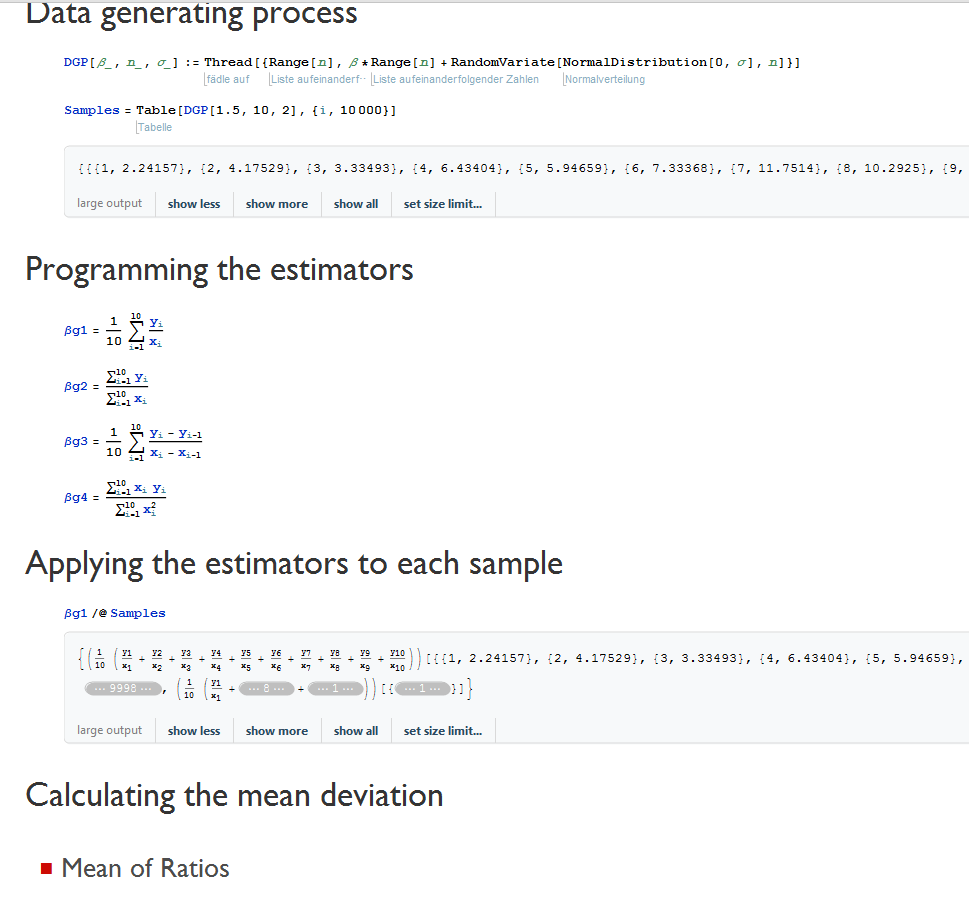Place cursor in the DGP definition input cell
Image resolution: width=969 pixels, height=902 pixels.
click(x=431, y=62)
